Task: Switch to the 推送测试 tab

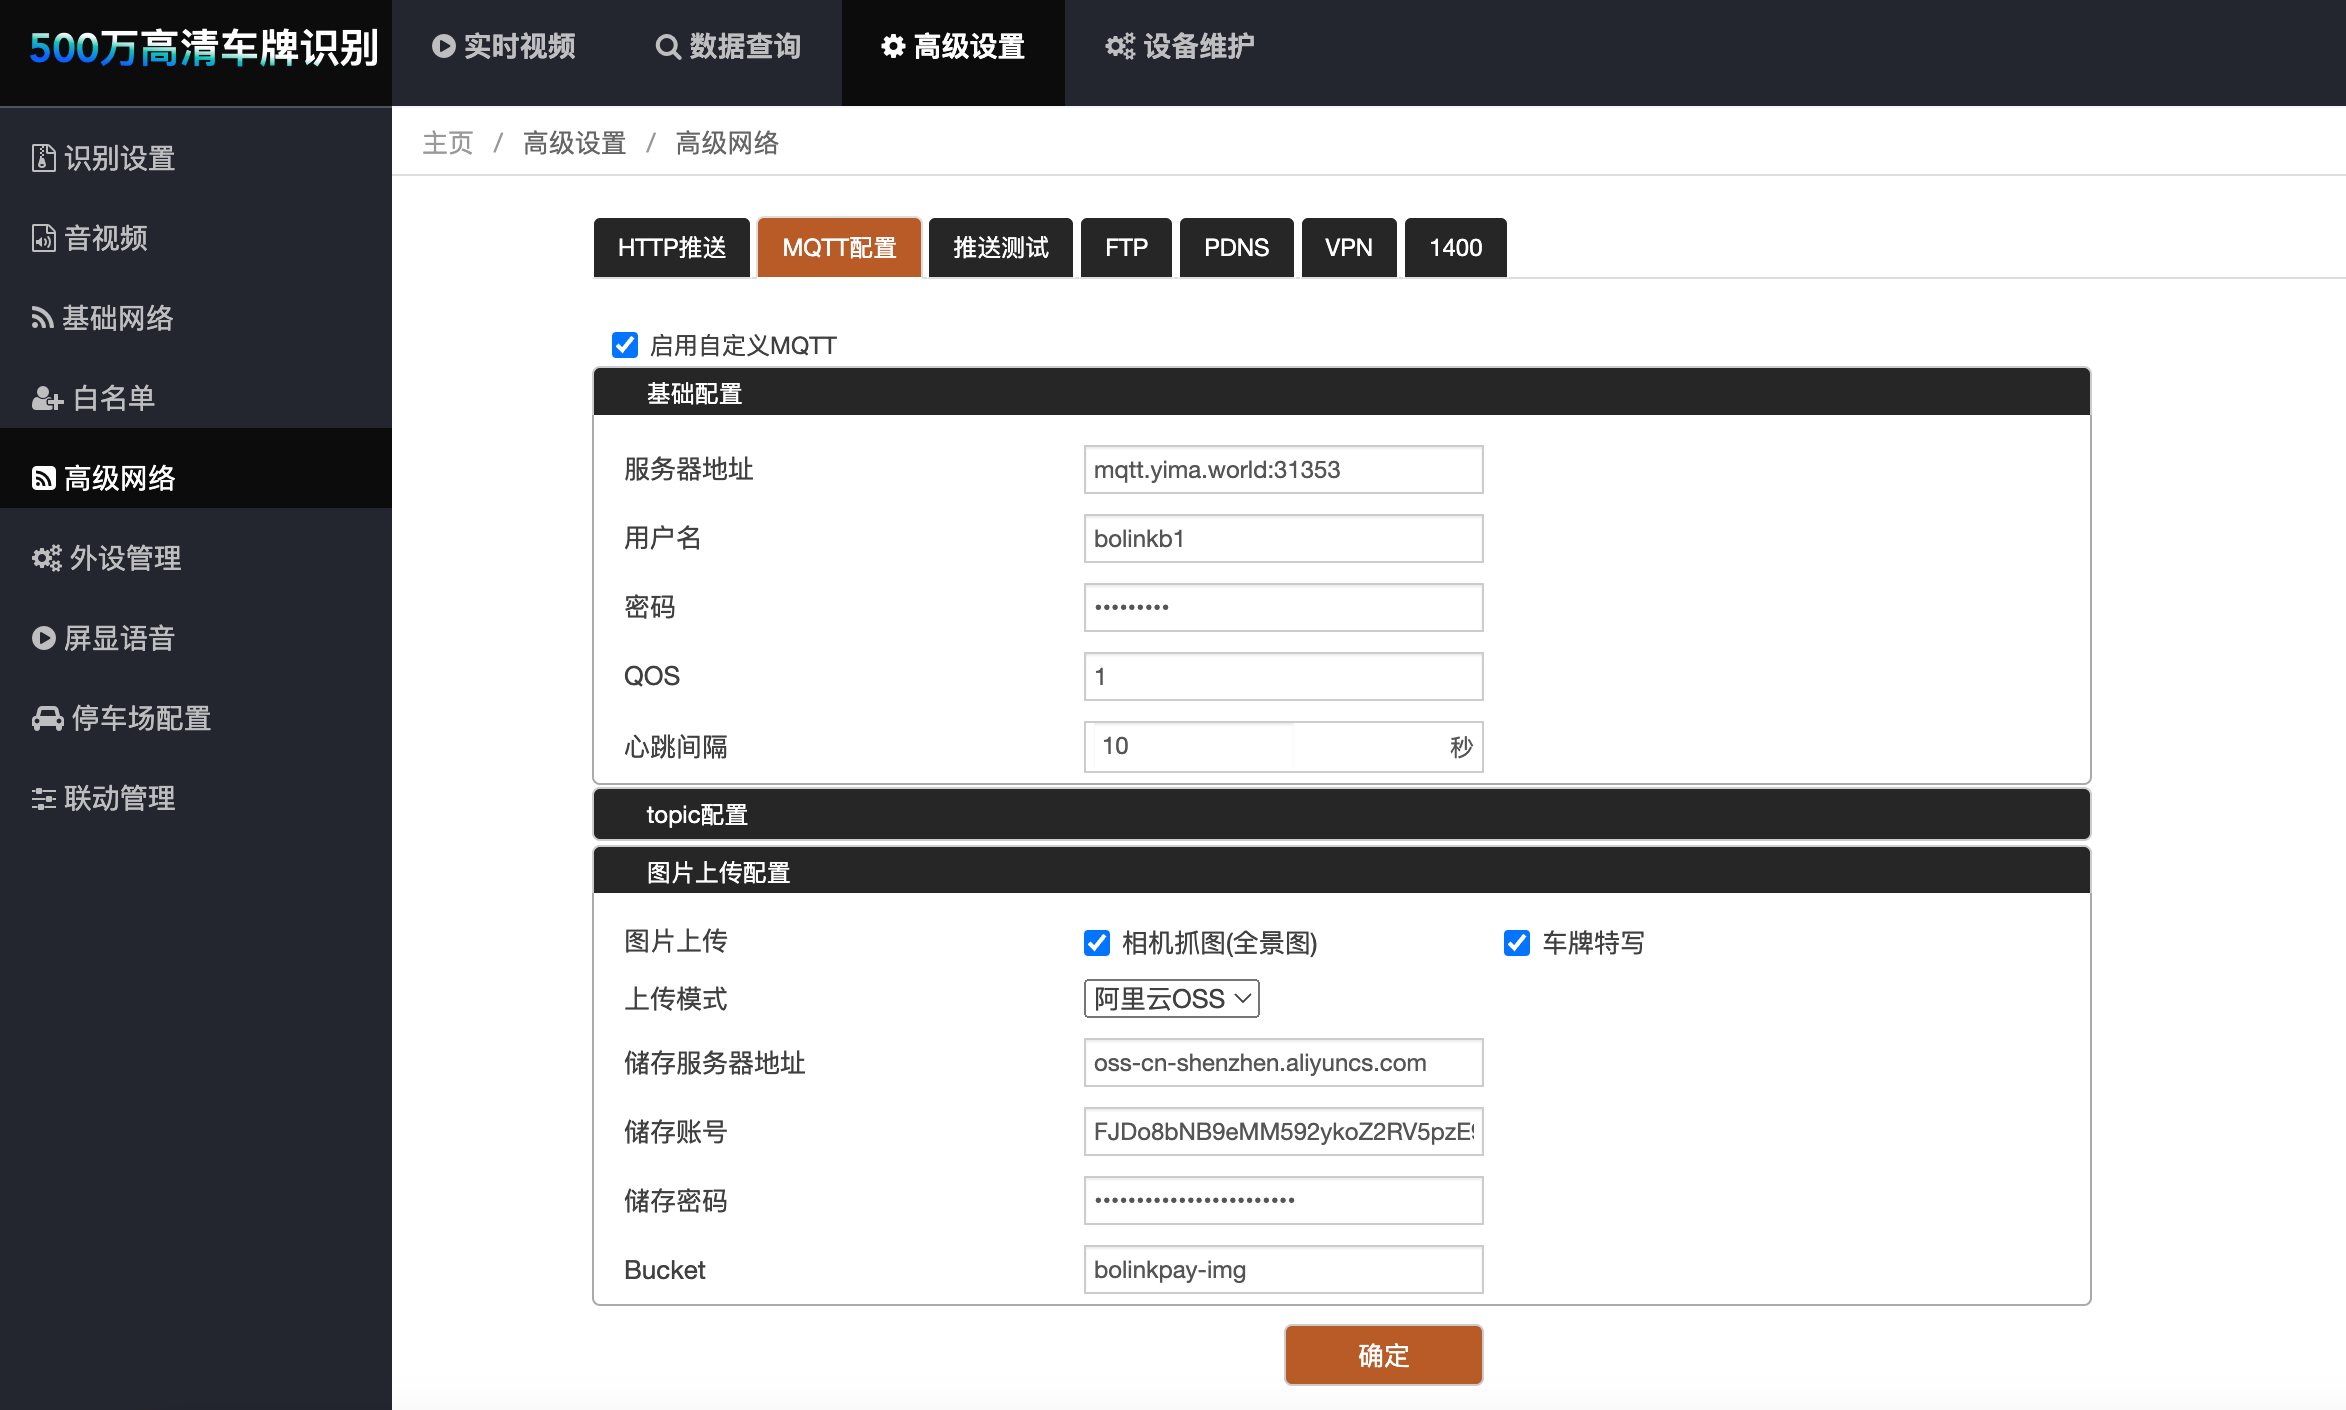Action: click(x=1000, y=247)
